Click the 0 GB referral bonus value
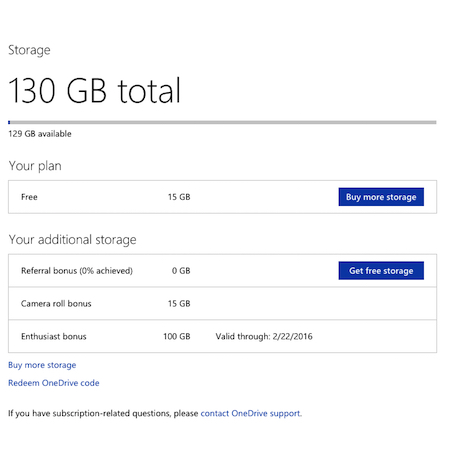Screen dimensions: 460x450 pos(181,271)
